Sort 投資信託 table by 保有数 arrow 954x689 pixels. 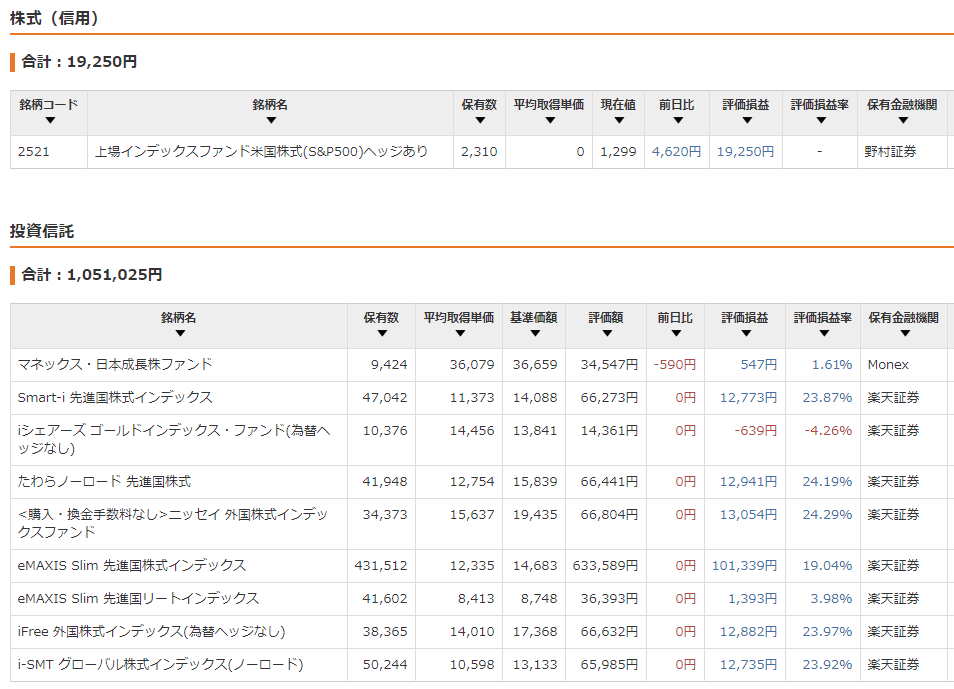pos(382,334)
